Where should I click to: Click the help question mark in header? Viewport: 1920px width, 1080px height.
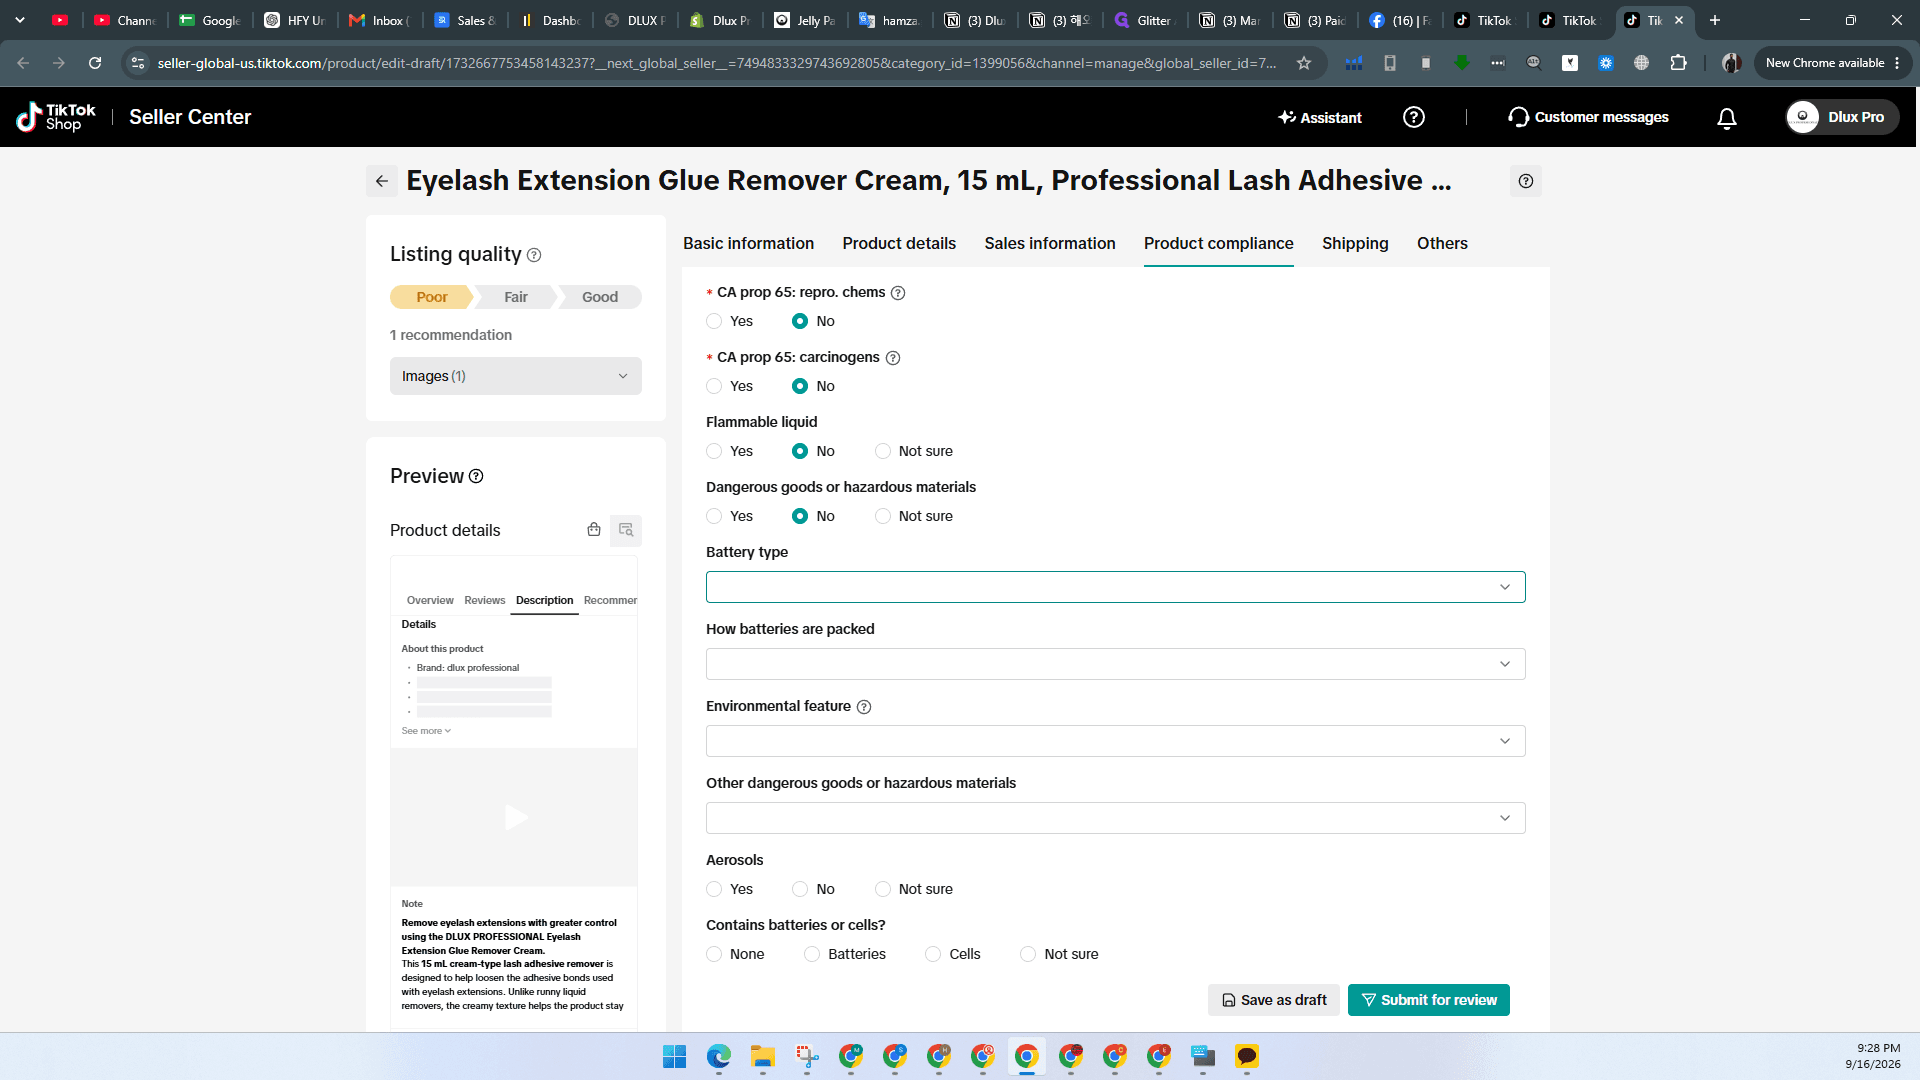point(1414,117)
